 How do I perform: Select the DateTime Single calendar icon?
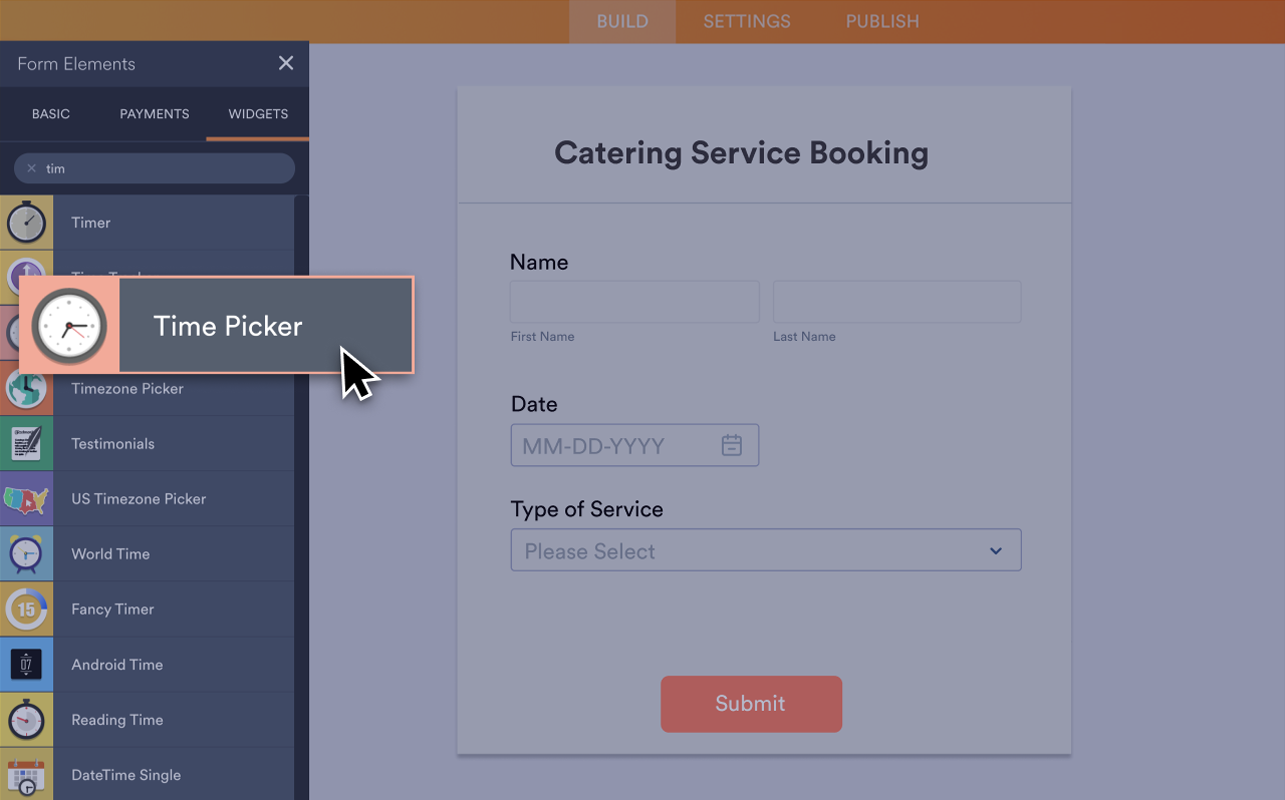click(25, 774)
